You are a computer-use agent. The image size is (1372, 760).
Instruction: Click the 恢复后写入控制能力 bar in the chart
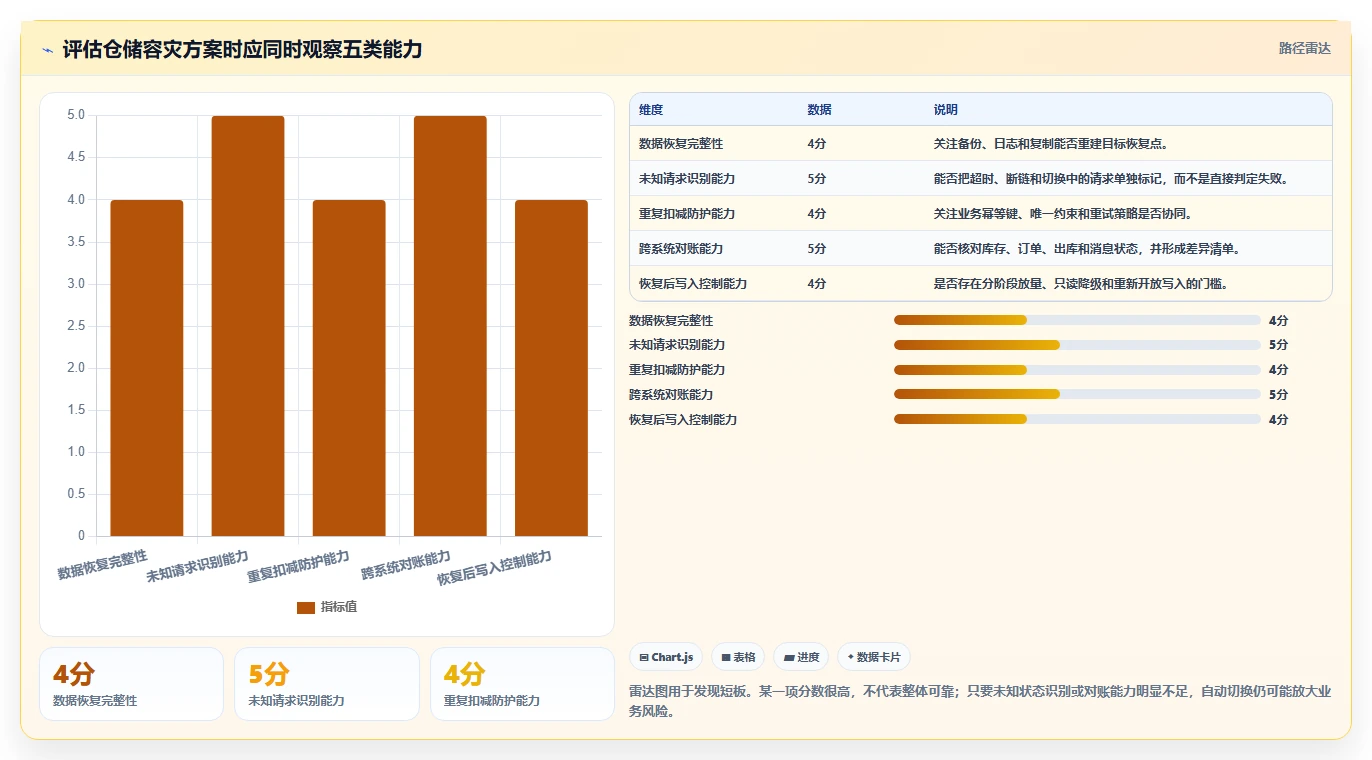[551, 368]
